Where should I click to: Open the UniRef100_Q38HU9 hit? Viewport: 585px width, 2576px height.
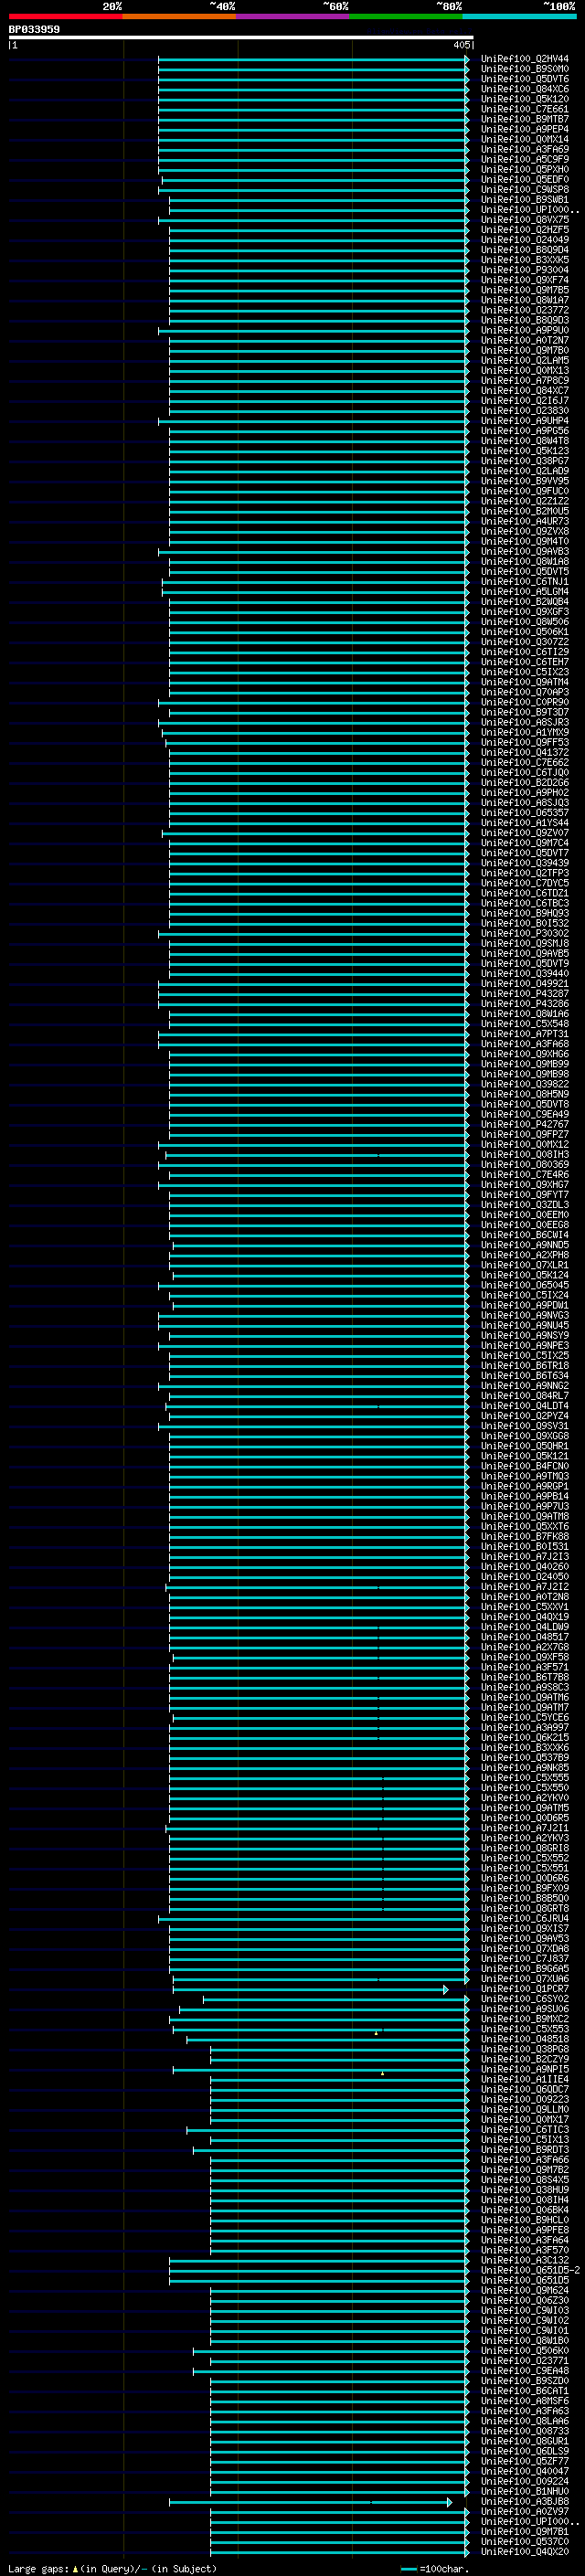[524, 2189]
